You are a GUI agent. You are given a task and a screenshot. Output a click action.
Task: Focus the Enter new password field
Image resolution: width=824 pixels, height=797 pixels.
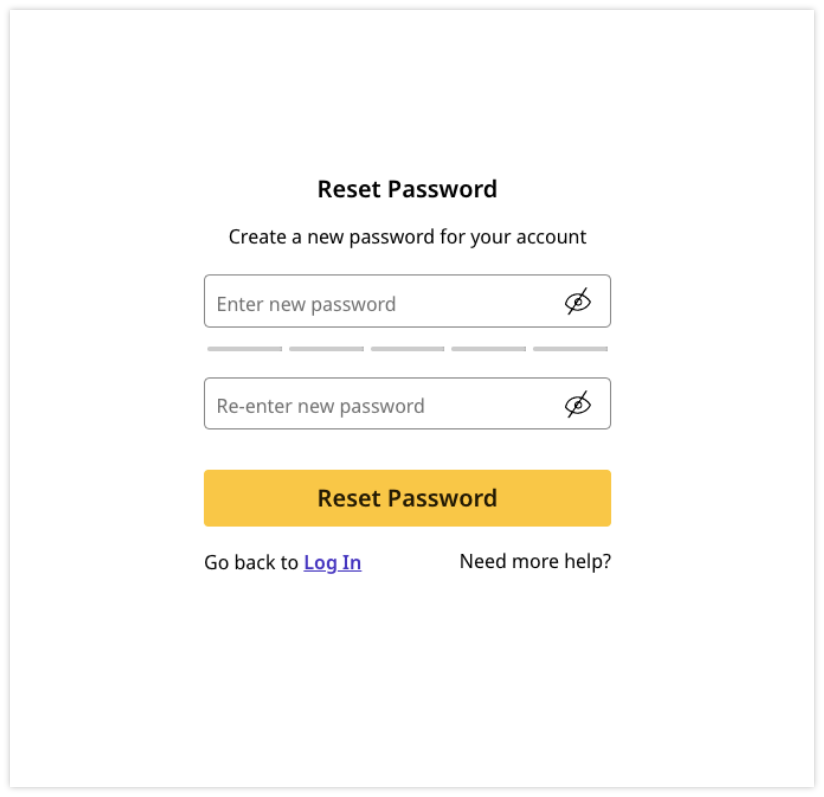coord(407,301)
